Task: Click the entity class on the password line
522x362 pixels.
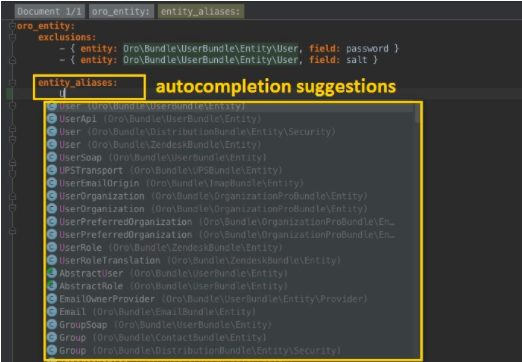Action: 210,49
